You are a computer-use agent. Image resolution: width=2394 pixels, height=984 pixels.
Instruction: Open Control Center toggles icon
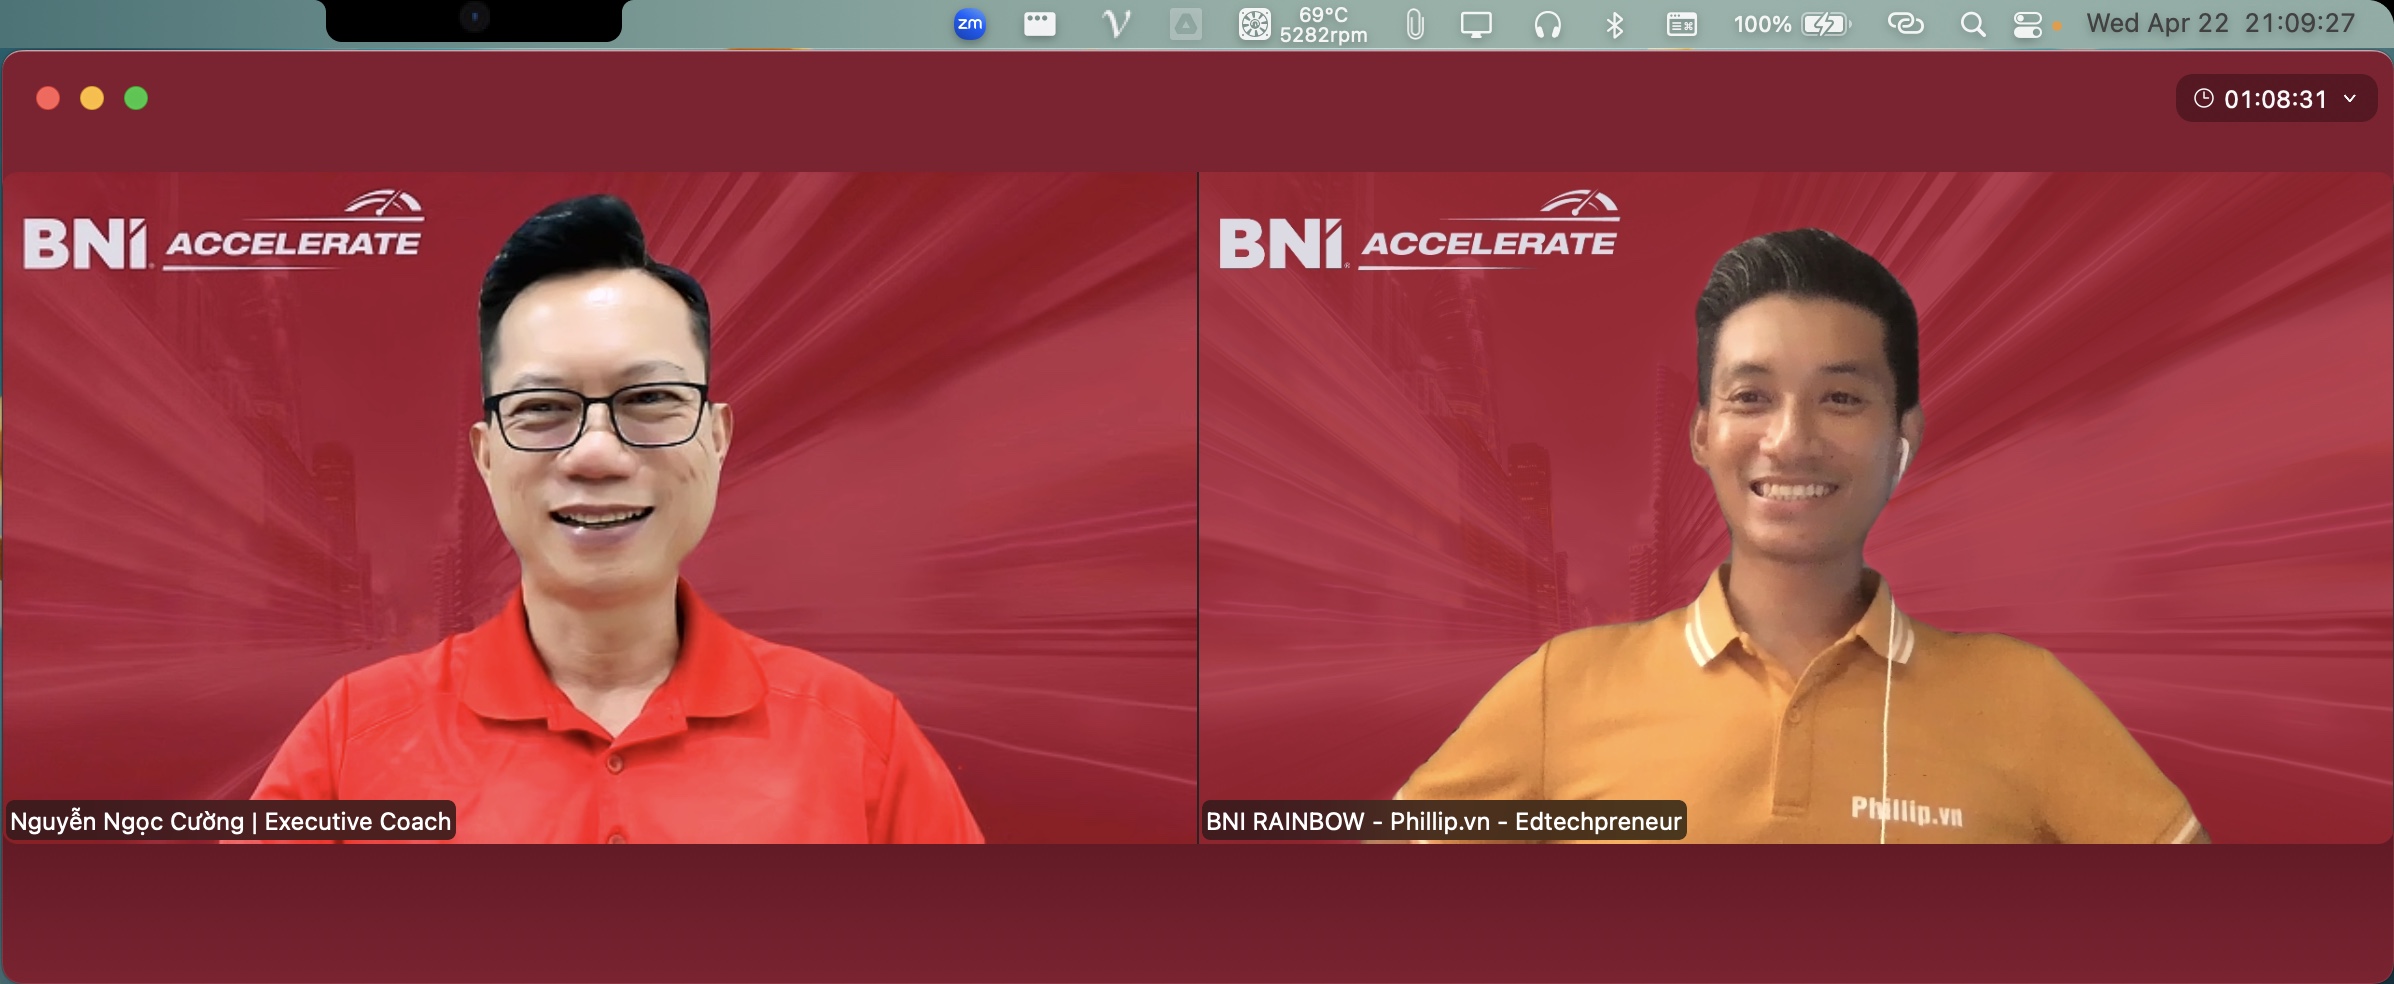[2028, 24]
